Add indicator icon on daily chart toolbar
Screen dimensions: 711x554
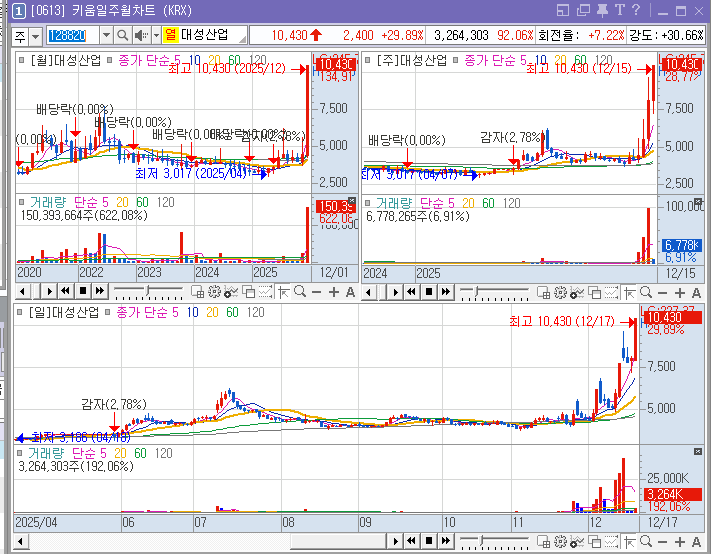(x=577, y=541)
